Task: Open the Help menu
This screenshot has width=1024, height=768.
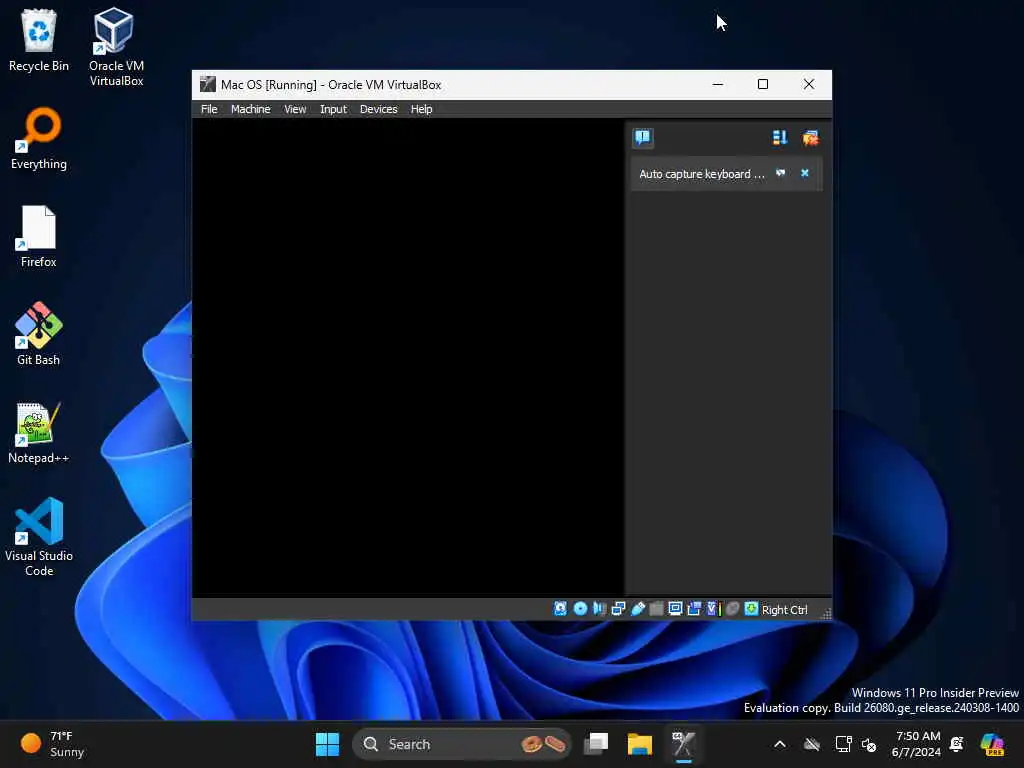Action: [x=421, y=109]
